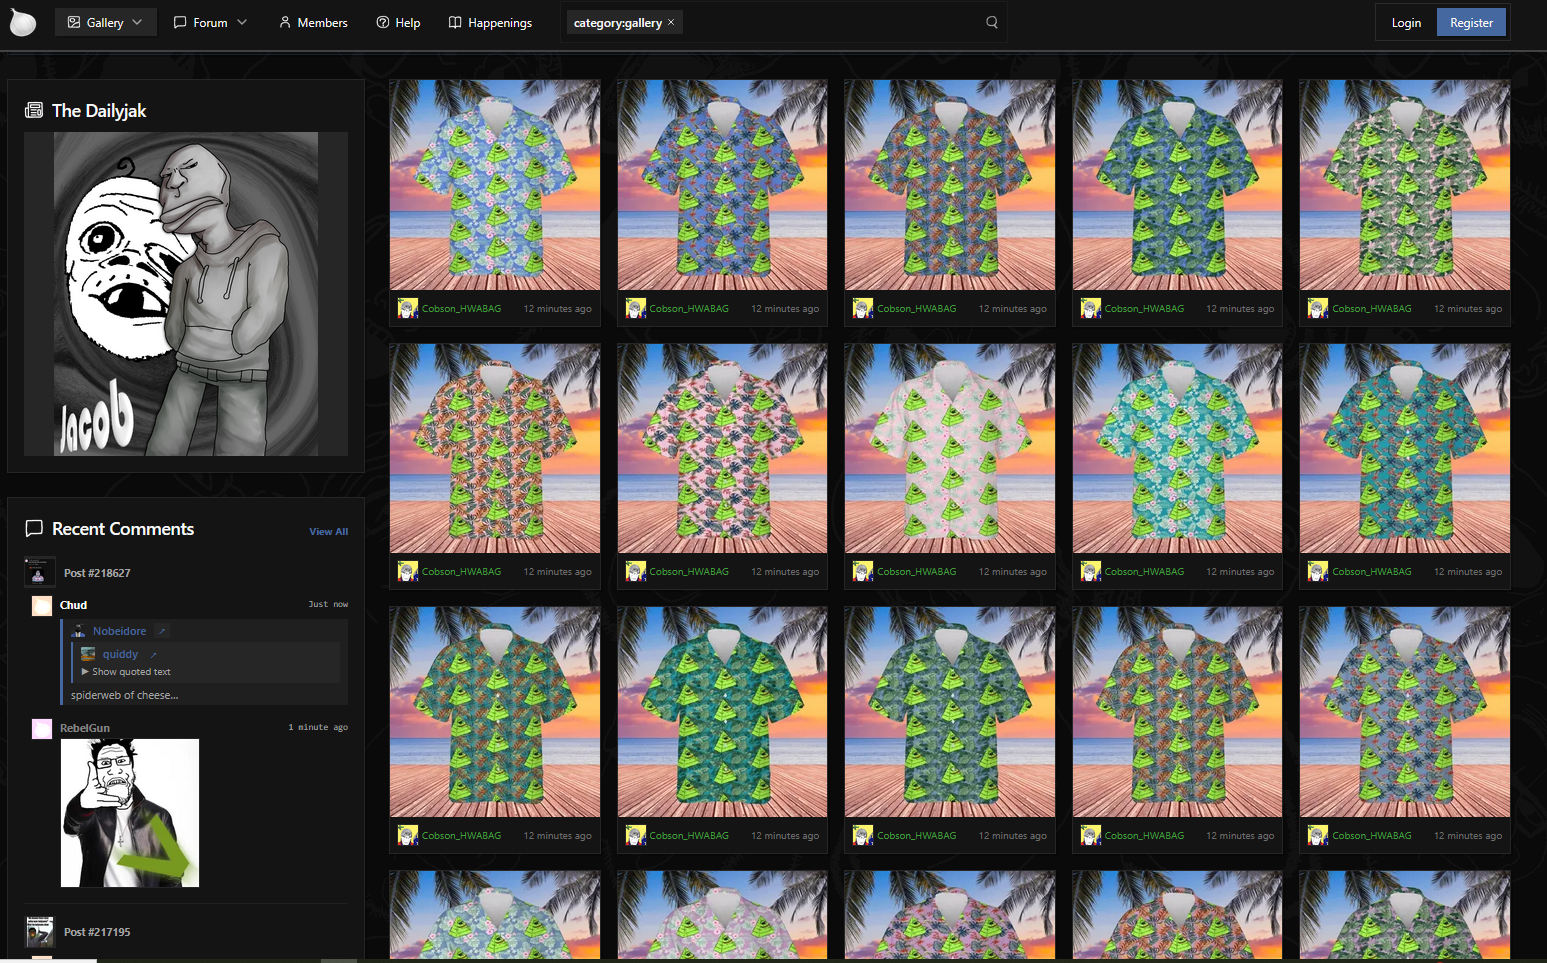Remove the category:gallery search tag
The width and height of the screenshot is (1547, 963).
pyautogui.click(x=671, y=22)
